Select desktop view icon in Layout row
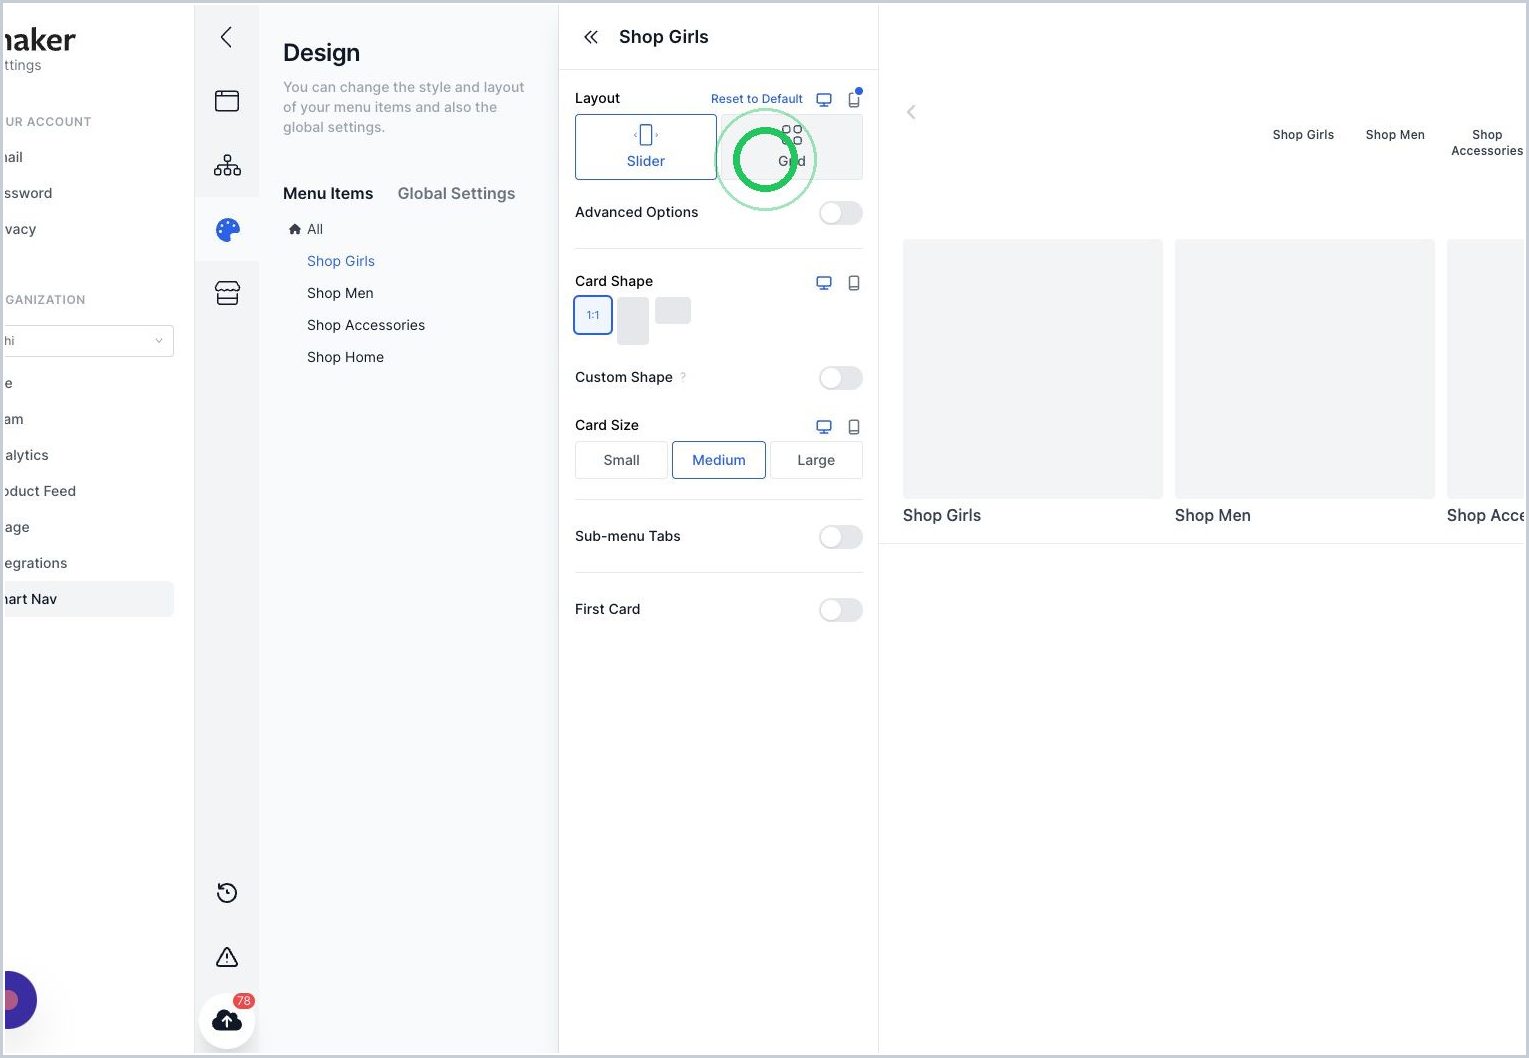The height and width of the screenshot is (1058, 1529). 824,99
